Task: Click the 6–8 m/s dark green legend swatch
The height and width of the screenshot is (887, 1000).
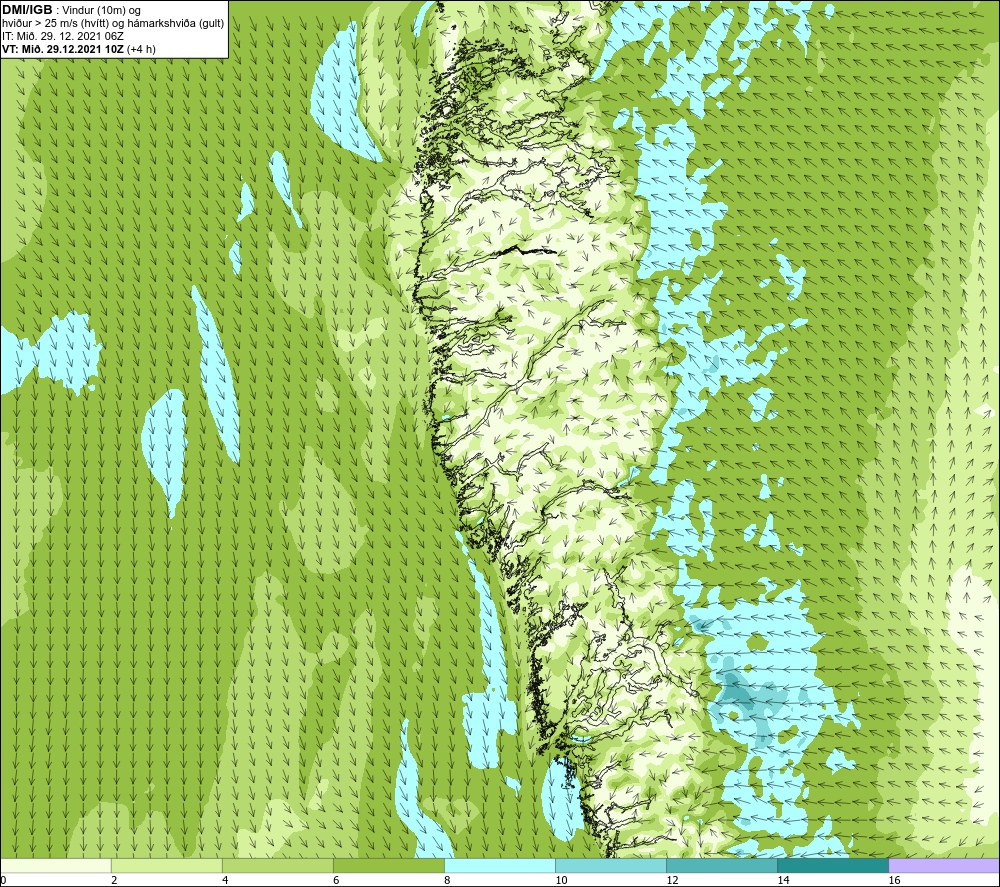Action: click(388, 865)
